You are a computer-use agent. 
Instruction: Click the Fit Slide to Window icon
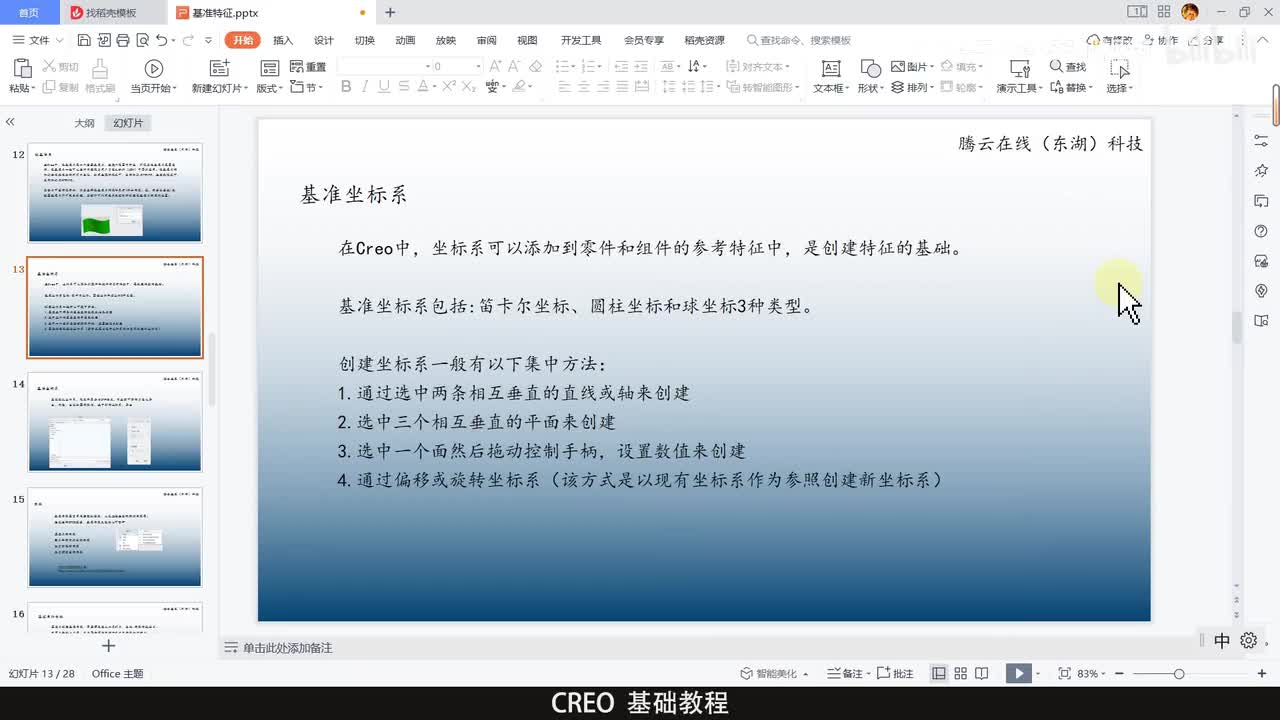1064,673
